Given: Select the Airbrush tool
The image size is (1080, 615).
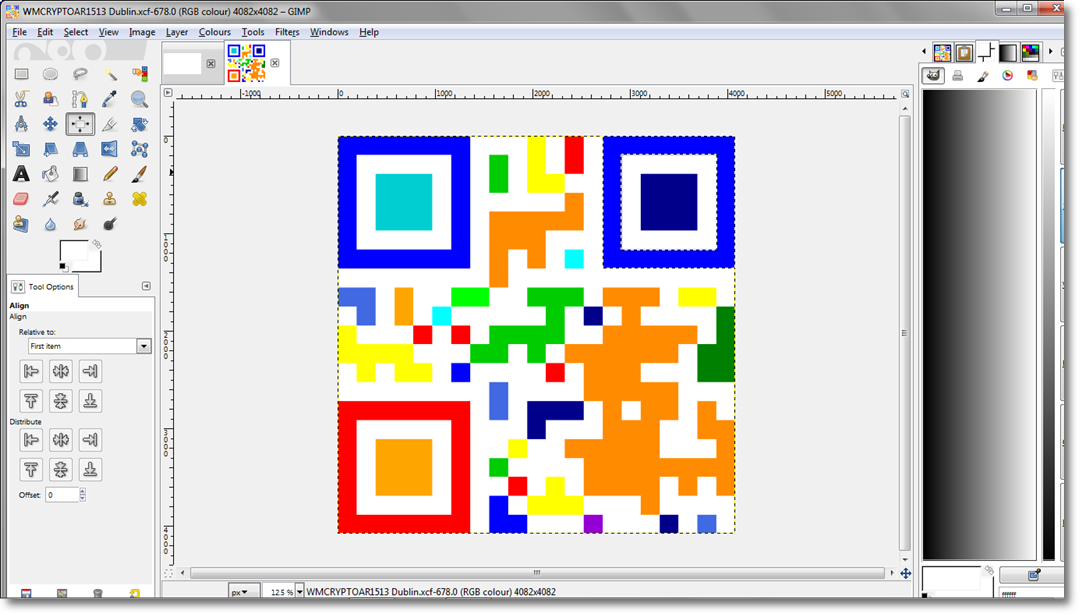Looking at the screenshot, I should [x=50, y=199].
